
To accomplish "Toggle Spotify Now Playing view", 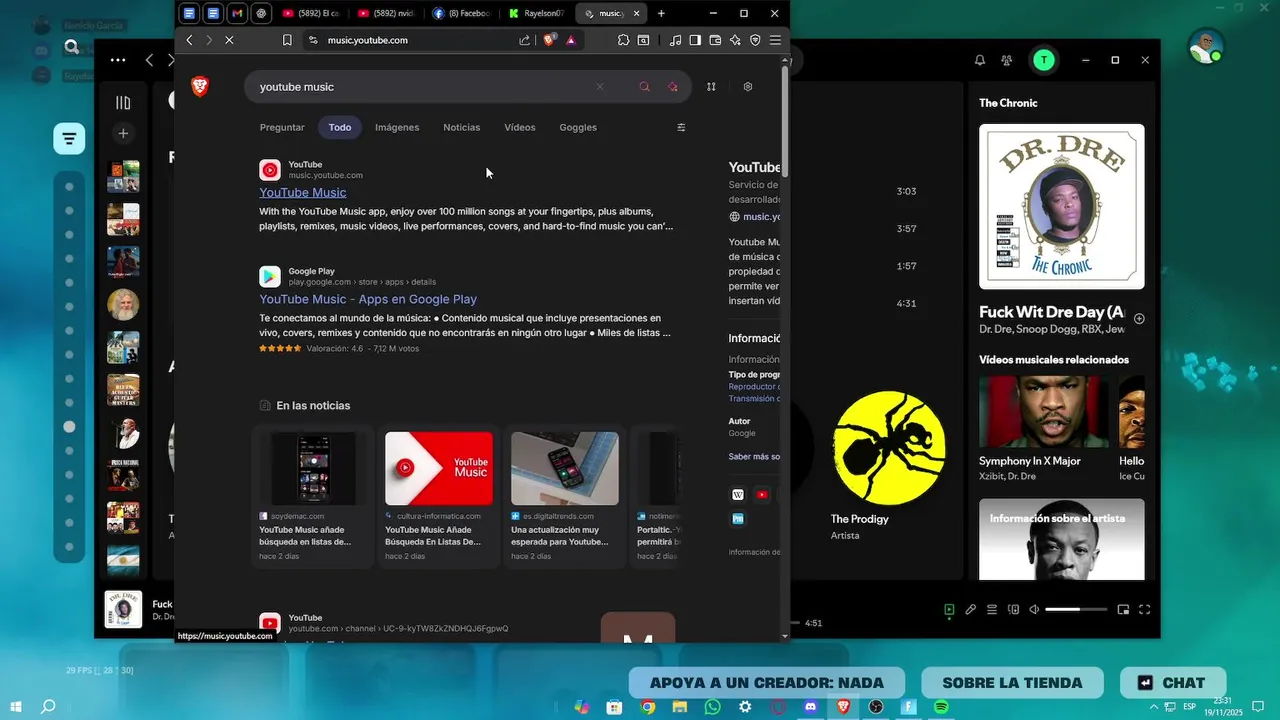I will [949, 610].
